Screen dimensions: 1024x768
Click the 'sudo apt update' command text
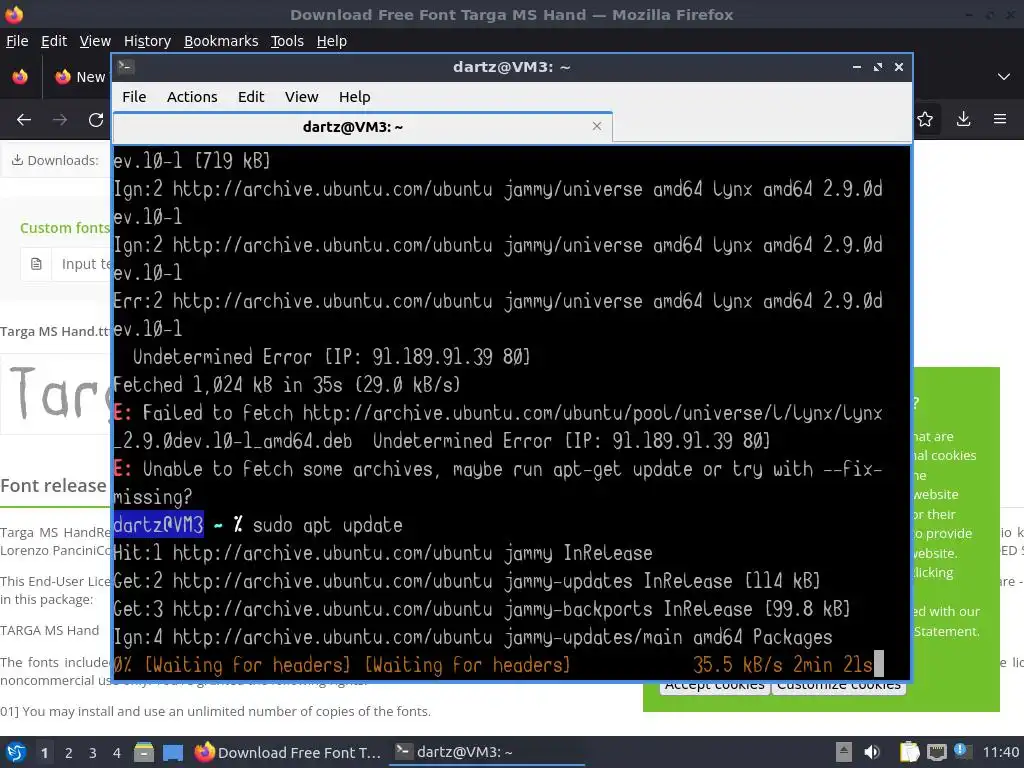click(327, 525)
